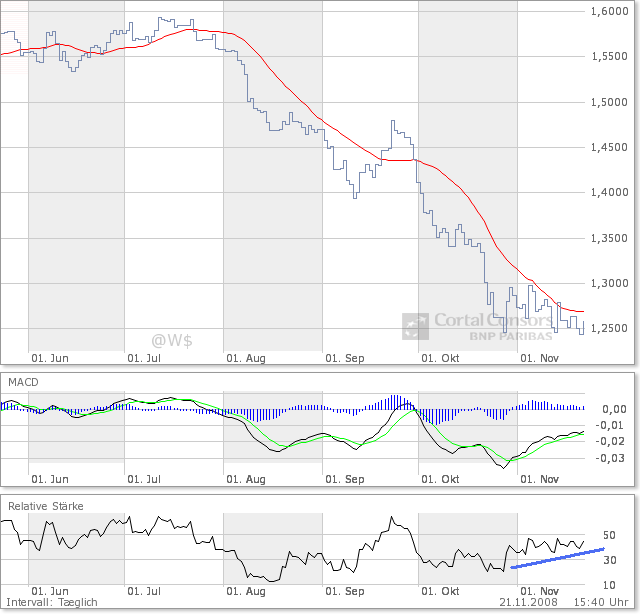Select the 1,3000 price axis label
Image resolution: width=640 pixels, height=614 pixels.
pyautogui.click(x=609, y=283)
